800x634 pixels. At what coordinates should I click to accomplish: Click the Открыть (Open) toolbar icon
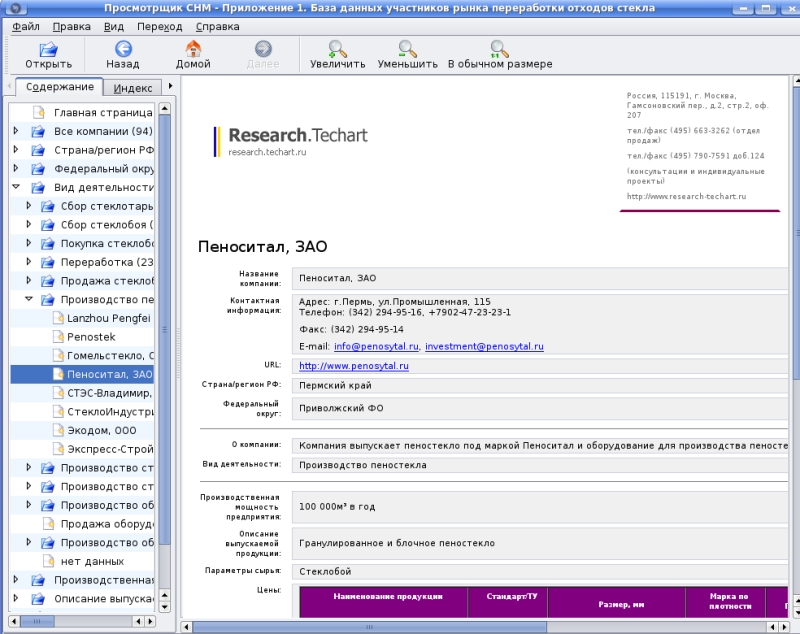coord(48,49)
